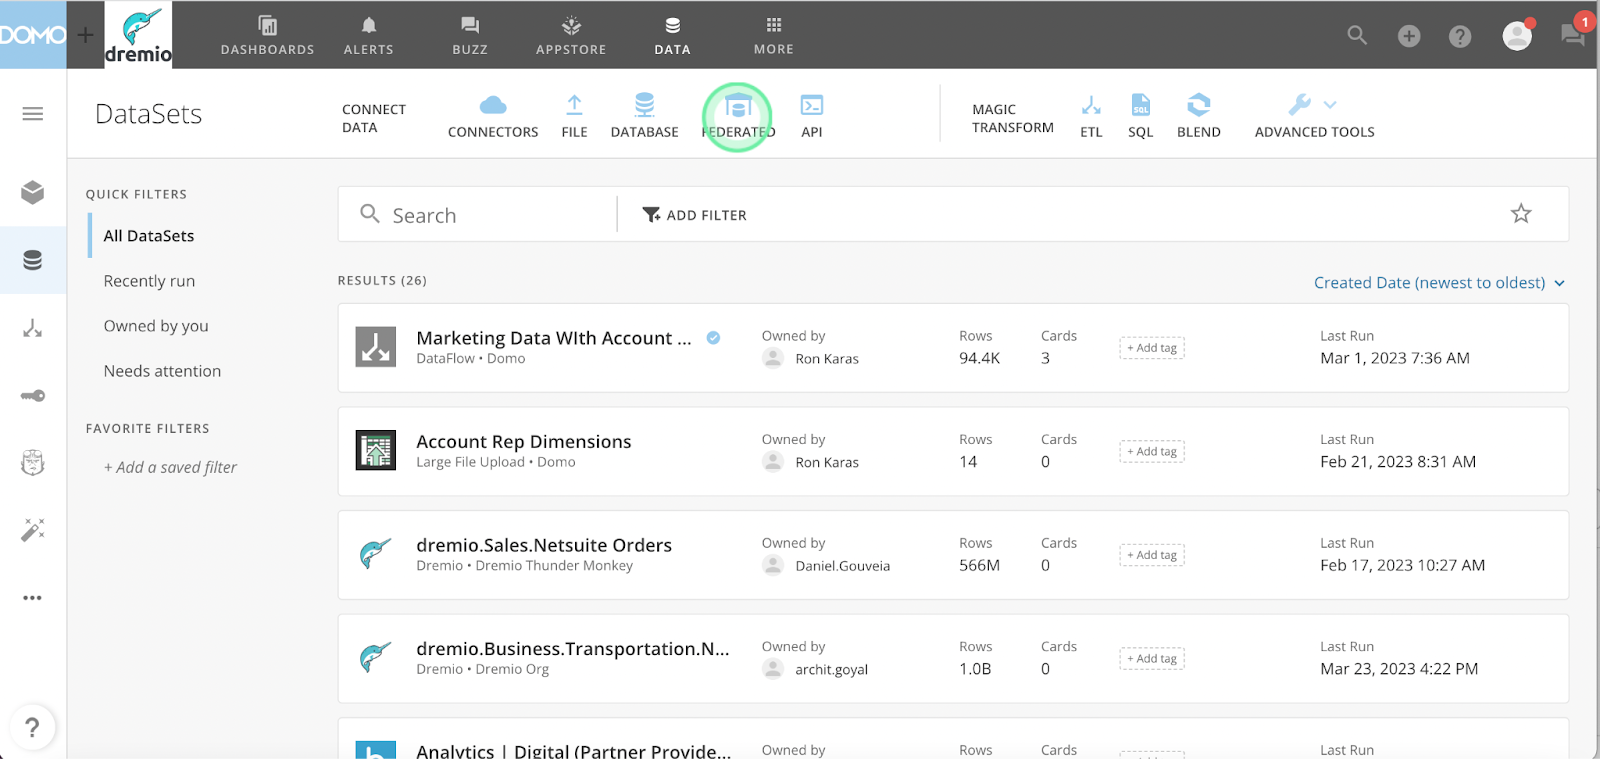1600x759 pixels.
Task: Click the Add Filter button
Action: click(694, 215)
